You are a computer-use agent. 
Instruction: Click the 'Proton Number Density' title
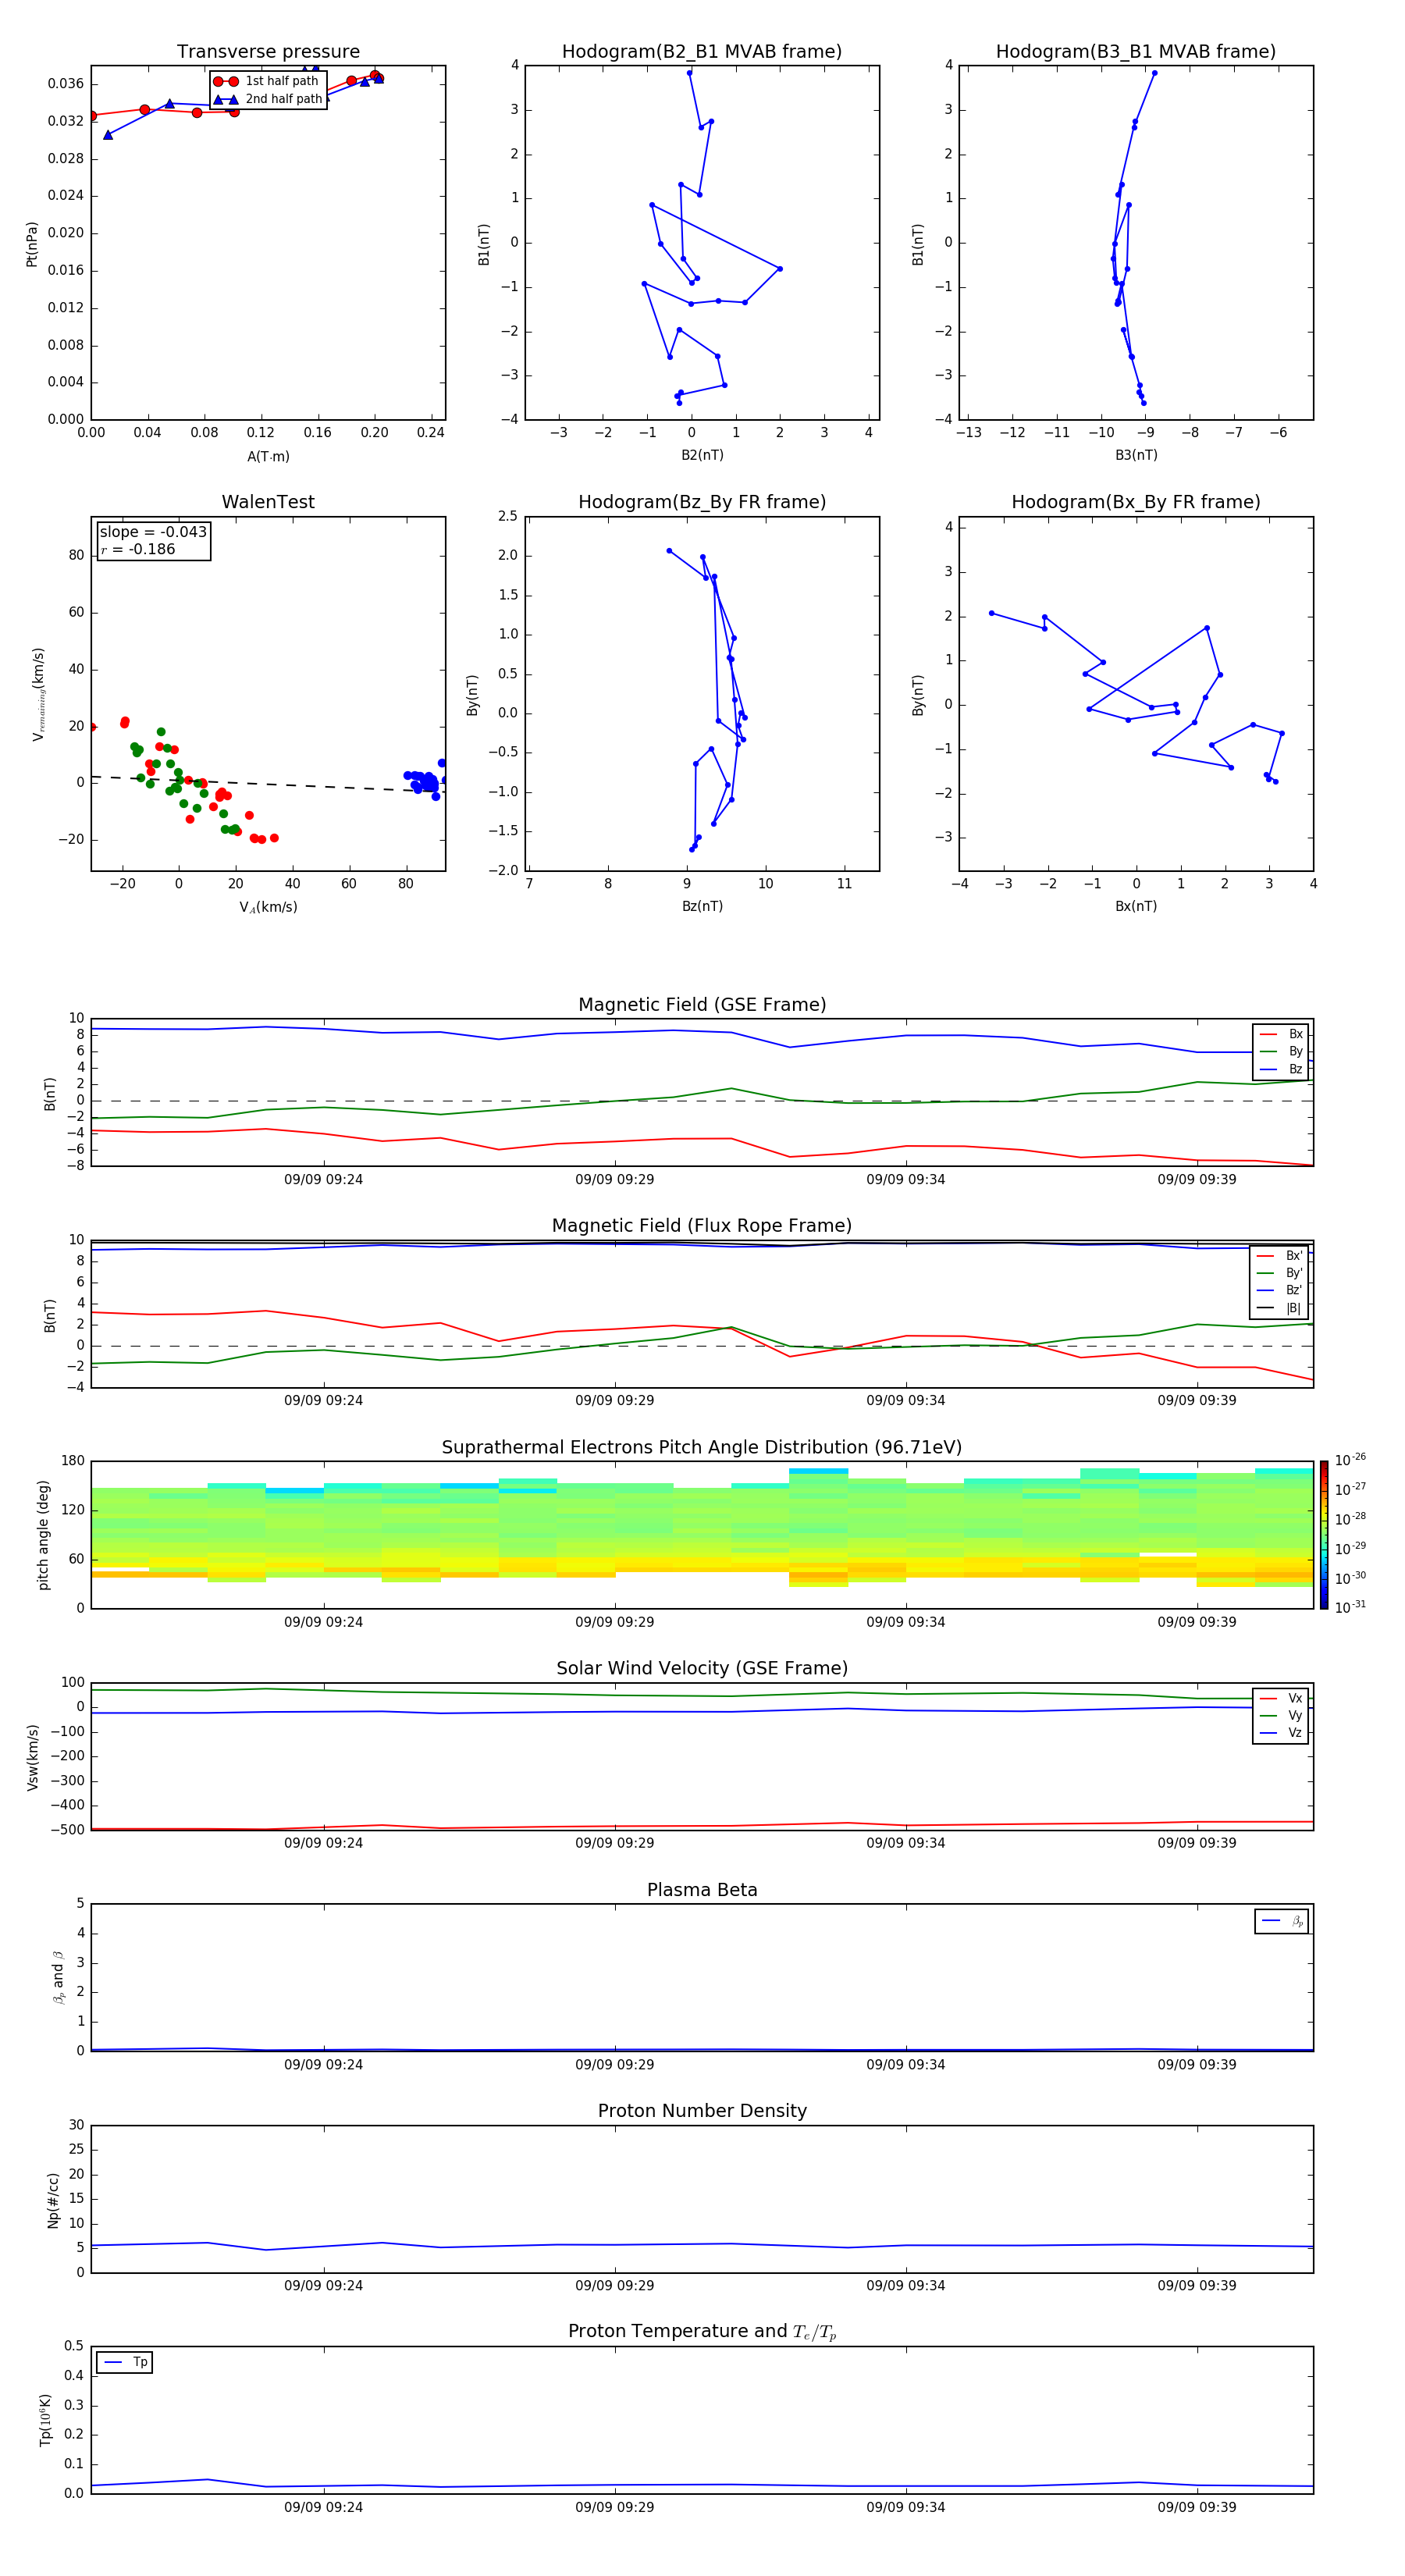coord(702,2111)
